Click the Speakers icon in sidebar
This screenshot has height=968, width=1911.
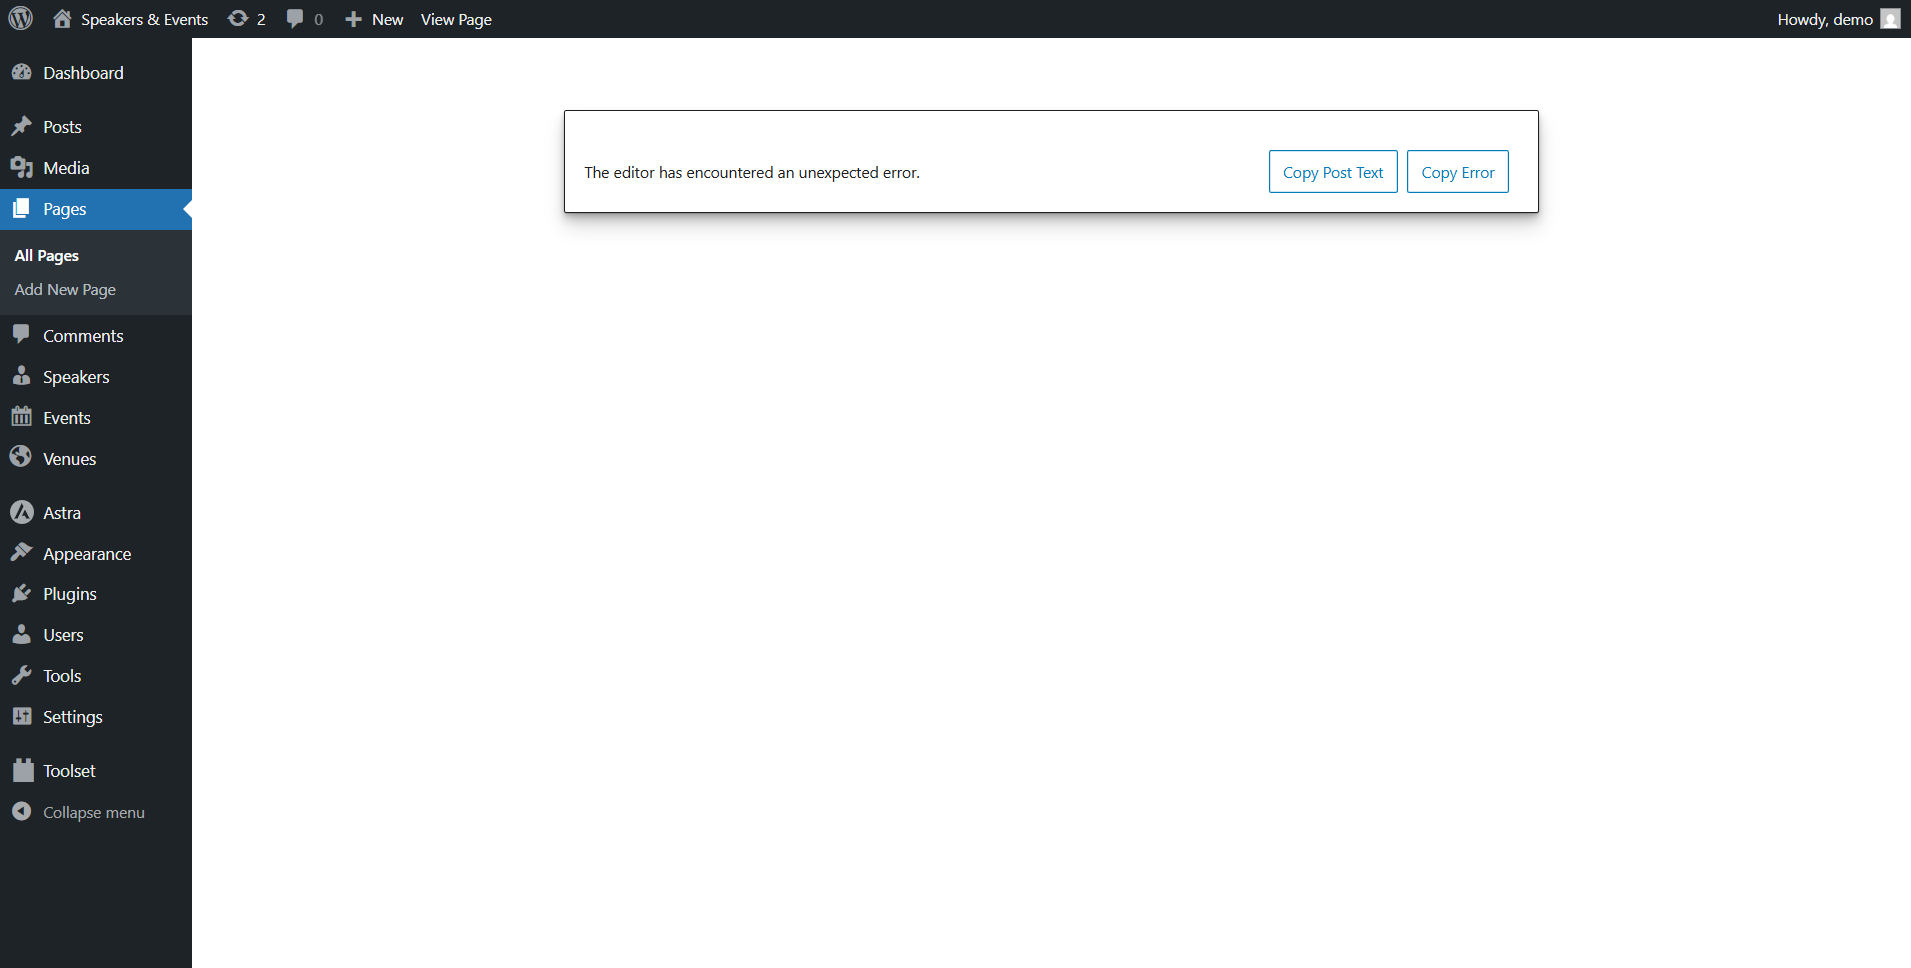click(x=21, y=377)
